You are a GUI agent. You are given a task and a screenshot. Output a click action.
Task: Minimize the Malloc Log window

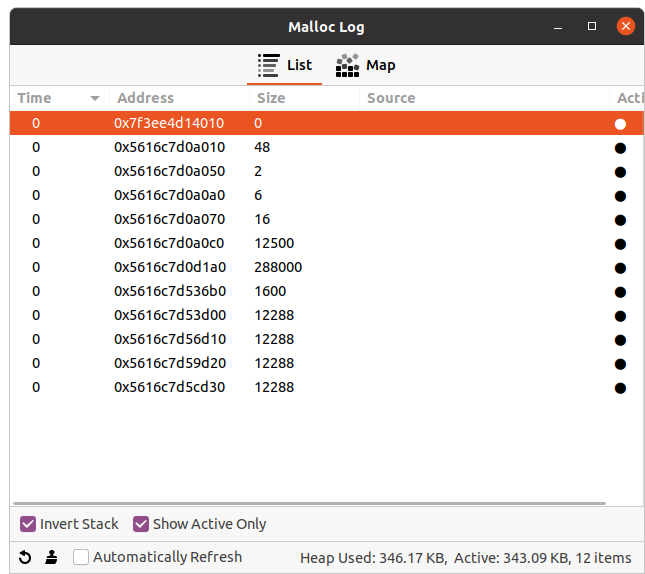coord(558,27)
